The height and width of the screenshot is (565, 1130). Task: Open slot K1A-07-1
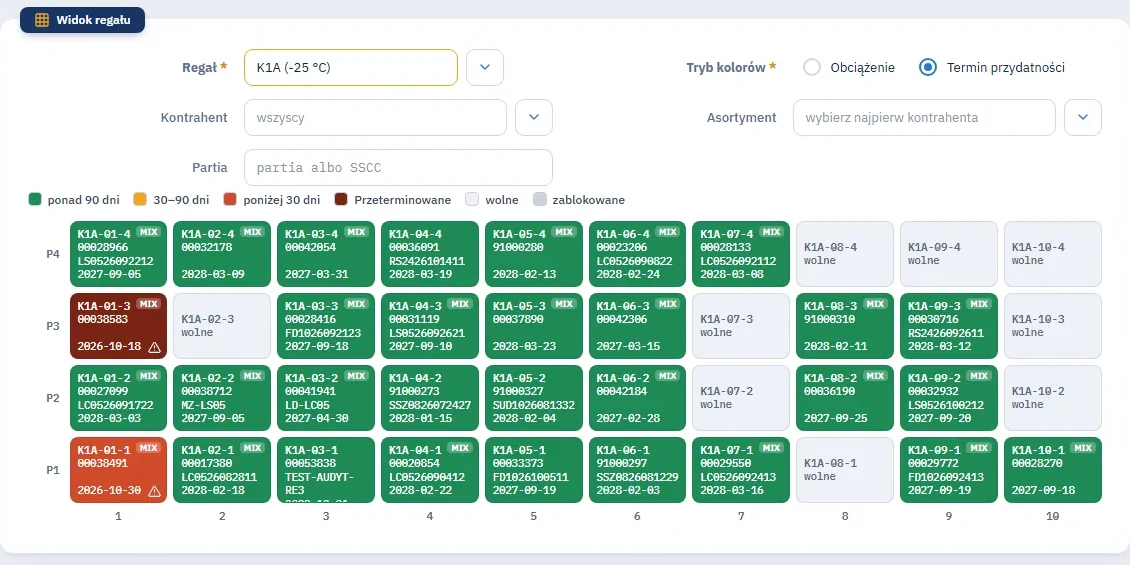pos(741,470)
